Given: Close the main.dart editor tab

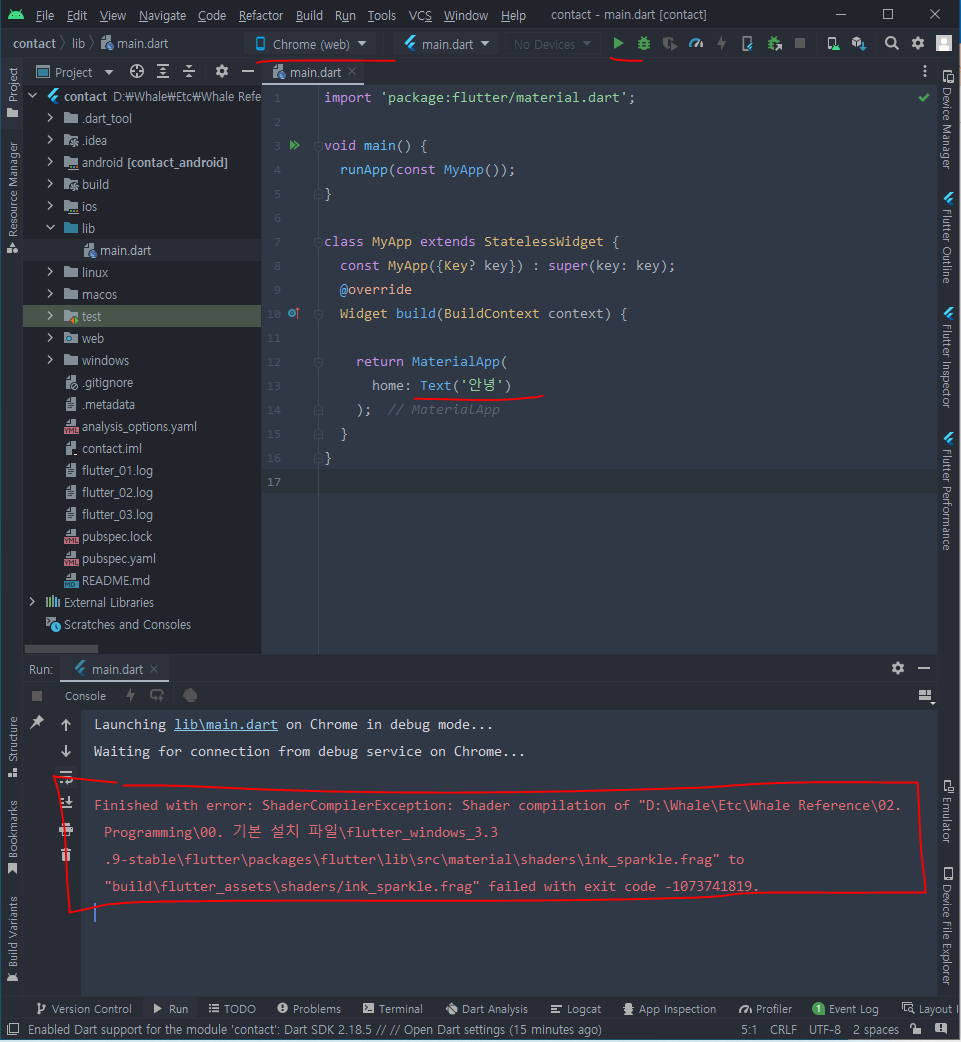Looking at the screenshot, I should point(352,71).
